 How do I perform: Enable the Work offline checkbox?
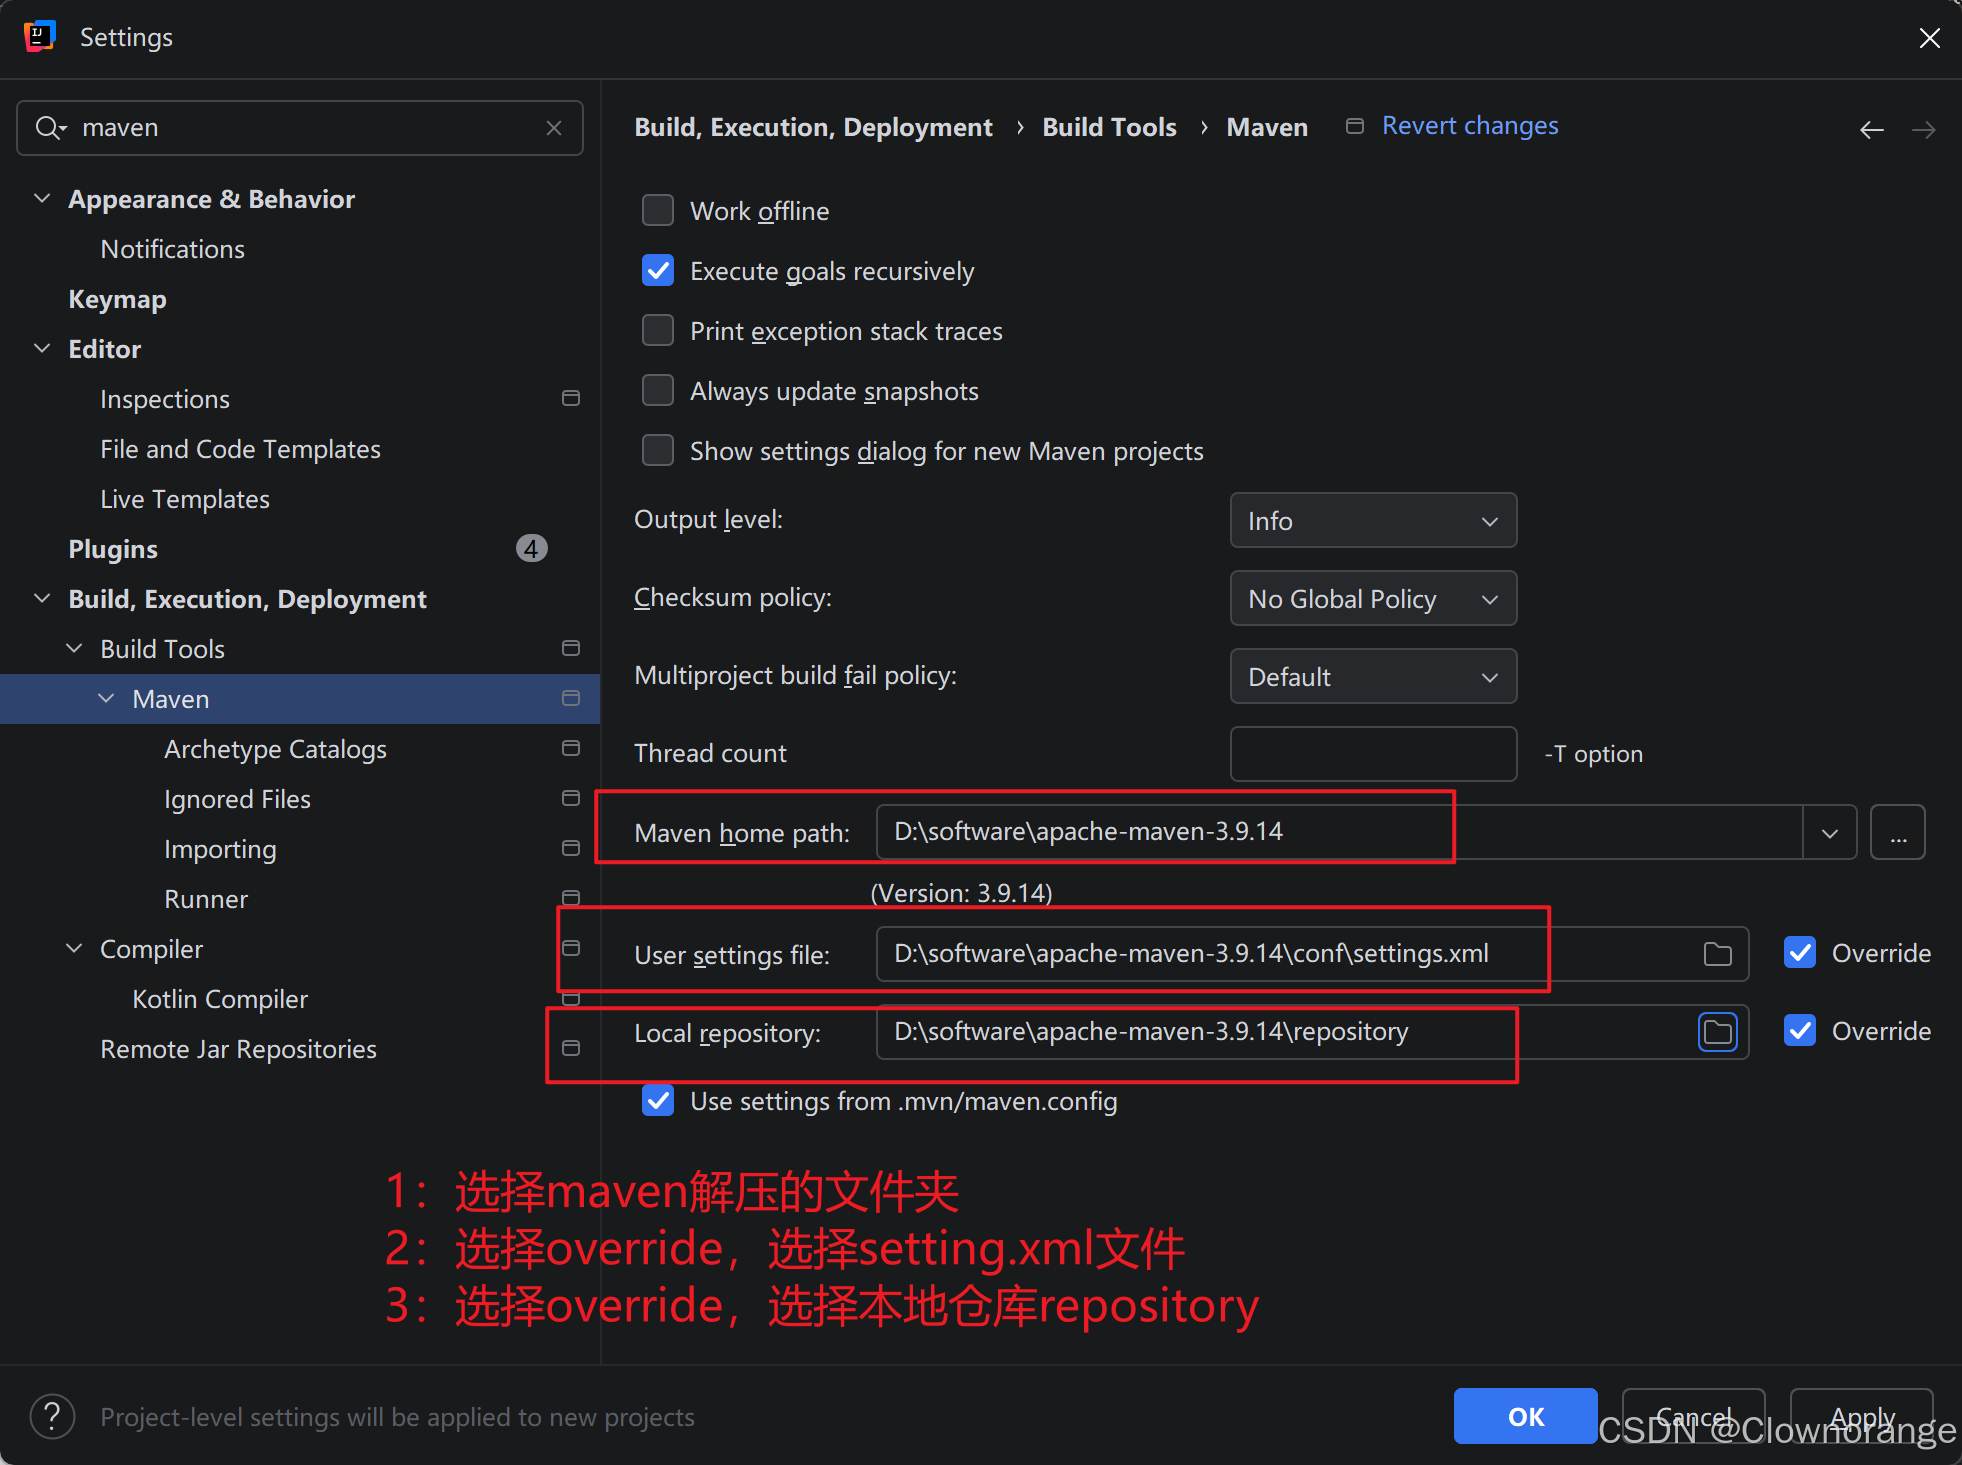(x=658, y=211)
